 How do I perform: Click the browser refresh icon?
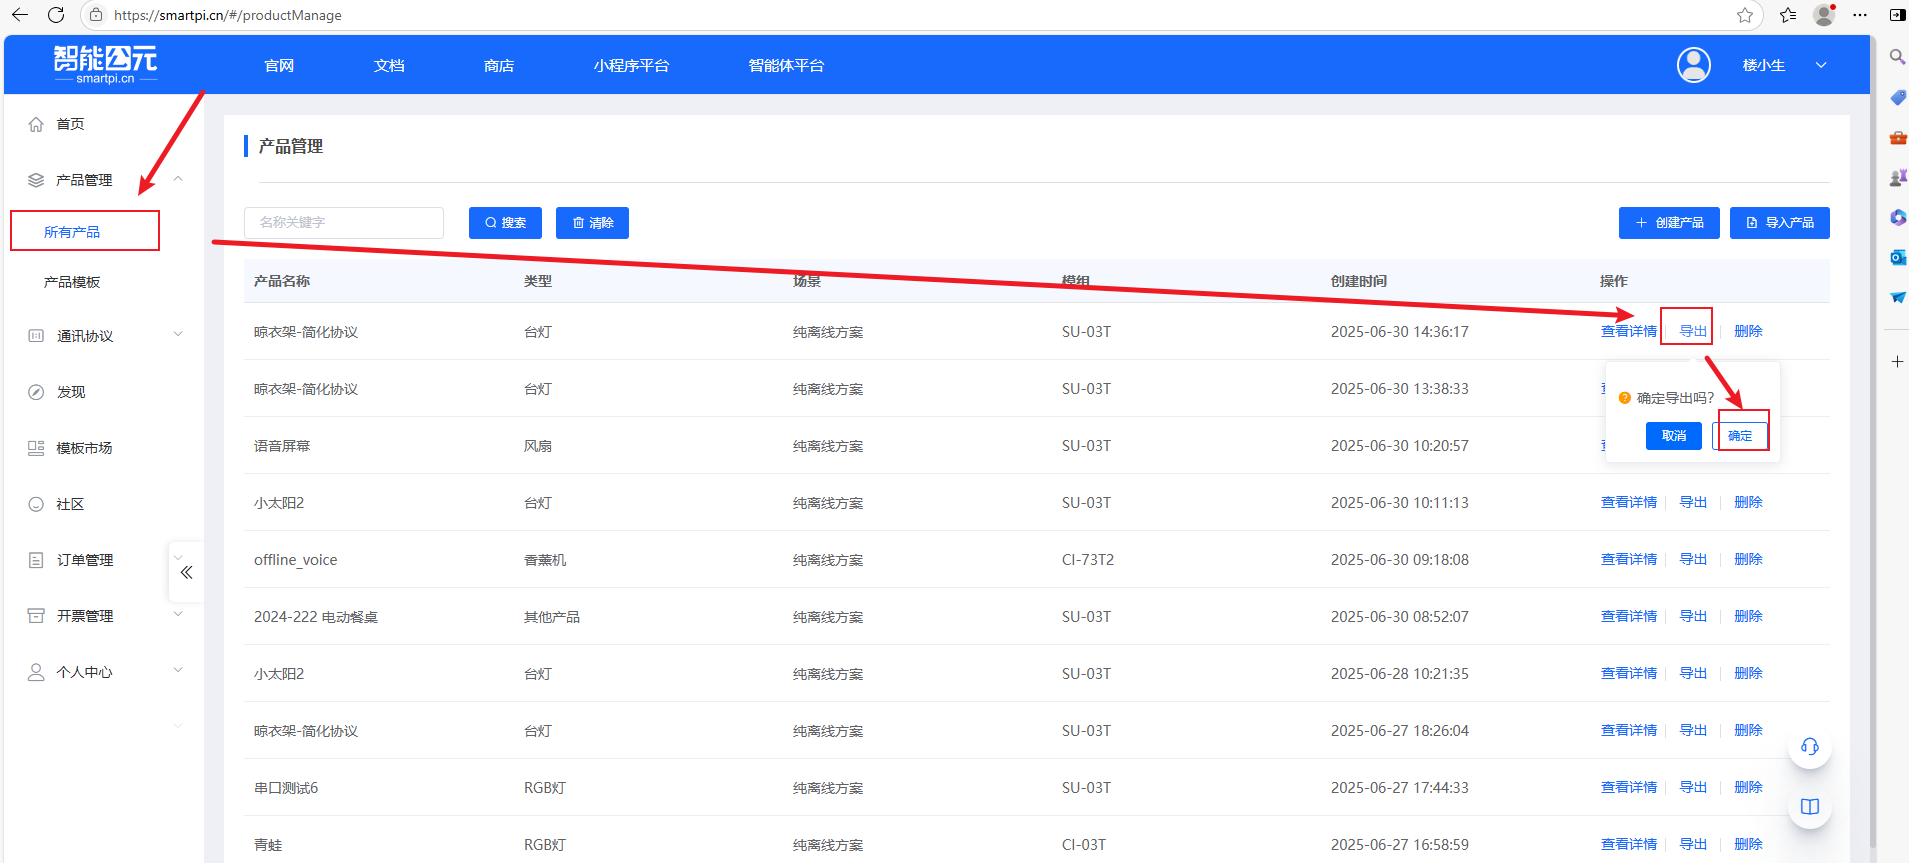pos(56,15)
